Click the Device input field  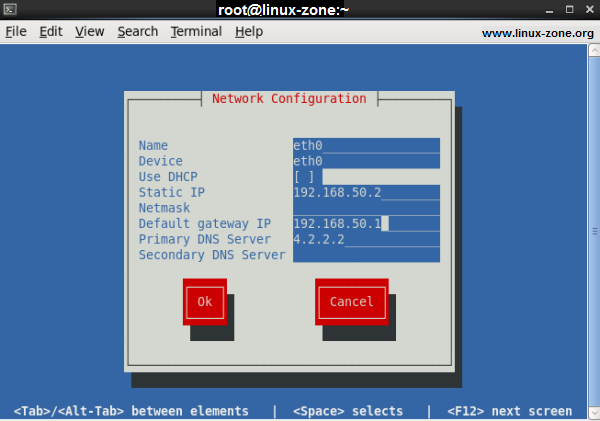coord(366,161)
